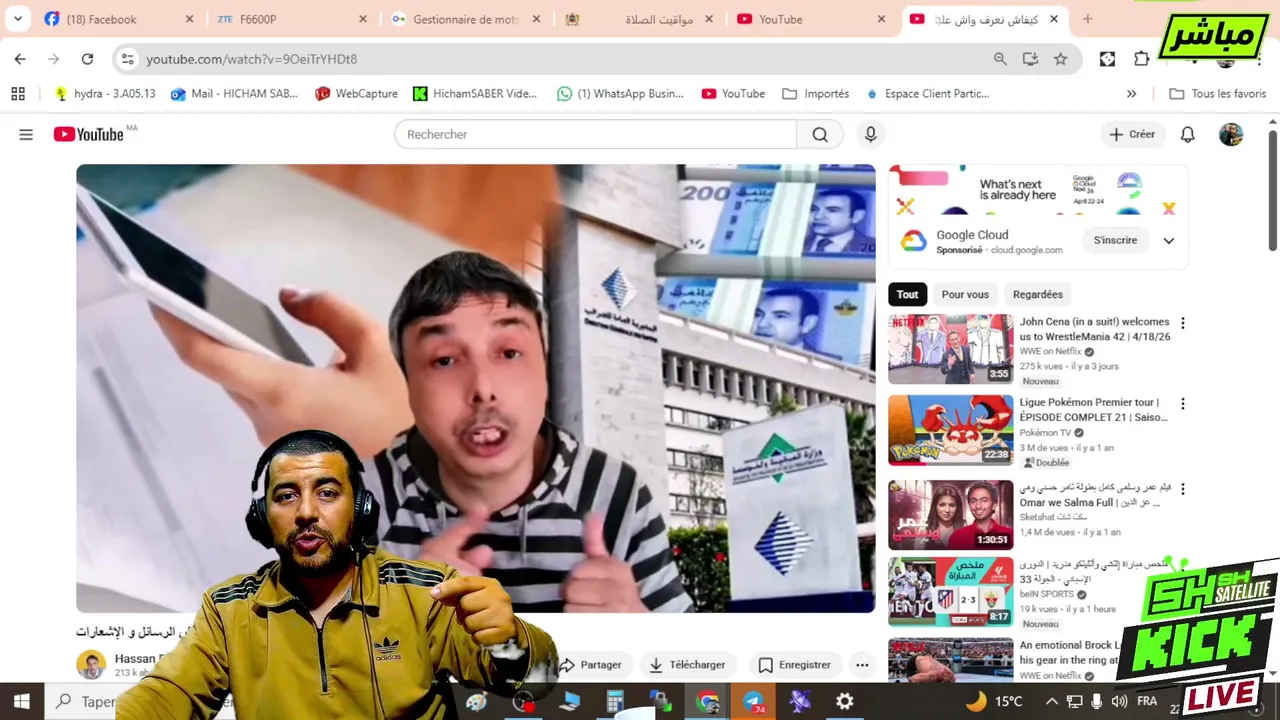1280x720 pixels.
Task: Open the Importés bookmarks folder
Action: 816,93
